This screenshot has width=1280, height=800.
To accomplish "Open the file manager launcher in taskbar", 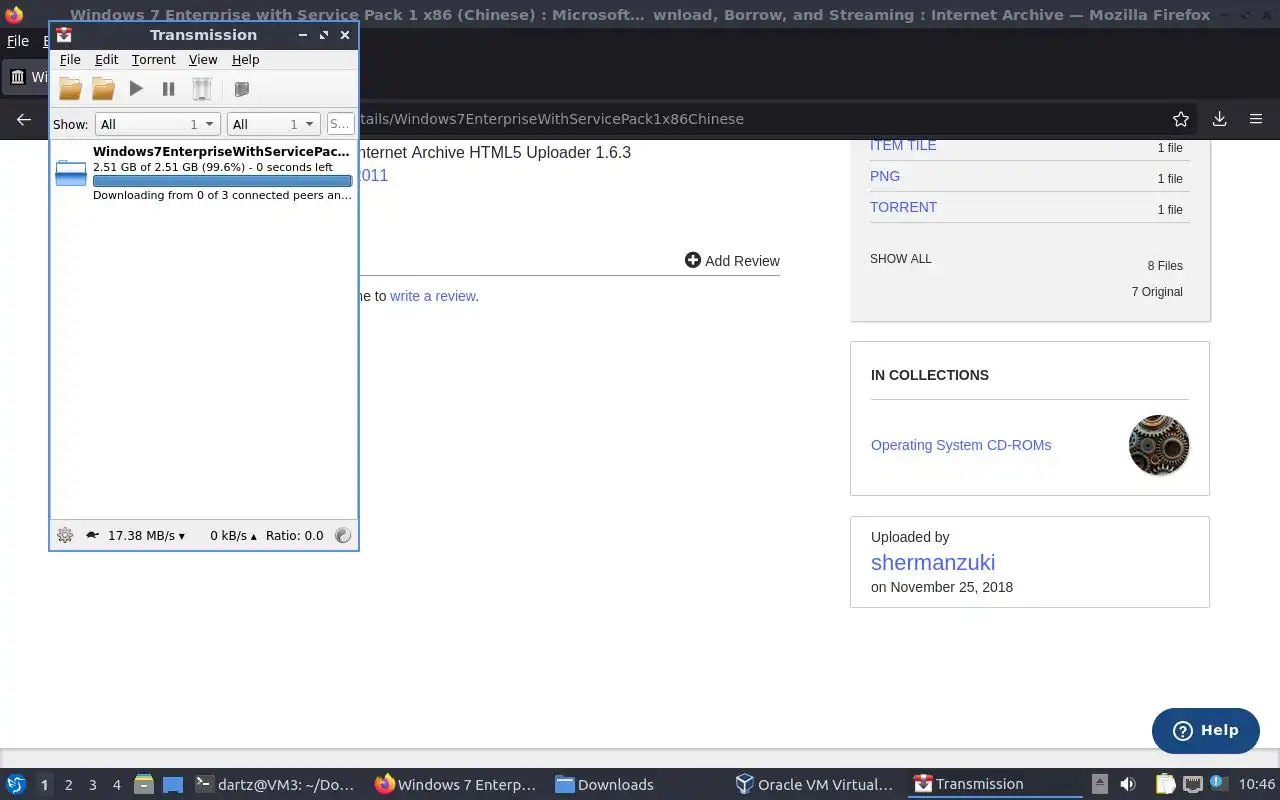I will 144,785.
